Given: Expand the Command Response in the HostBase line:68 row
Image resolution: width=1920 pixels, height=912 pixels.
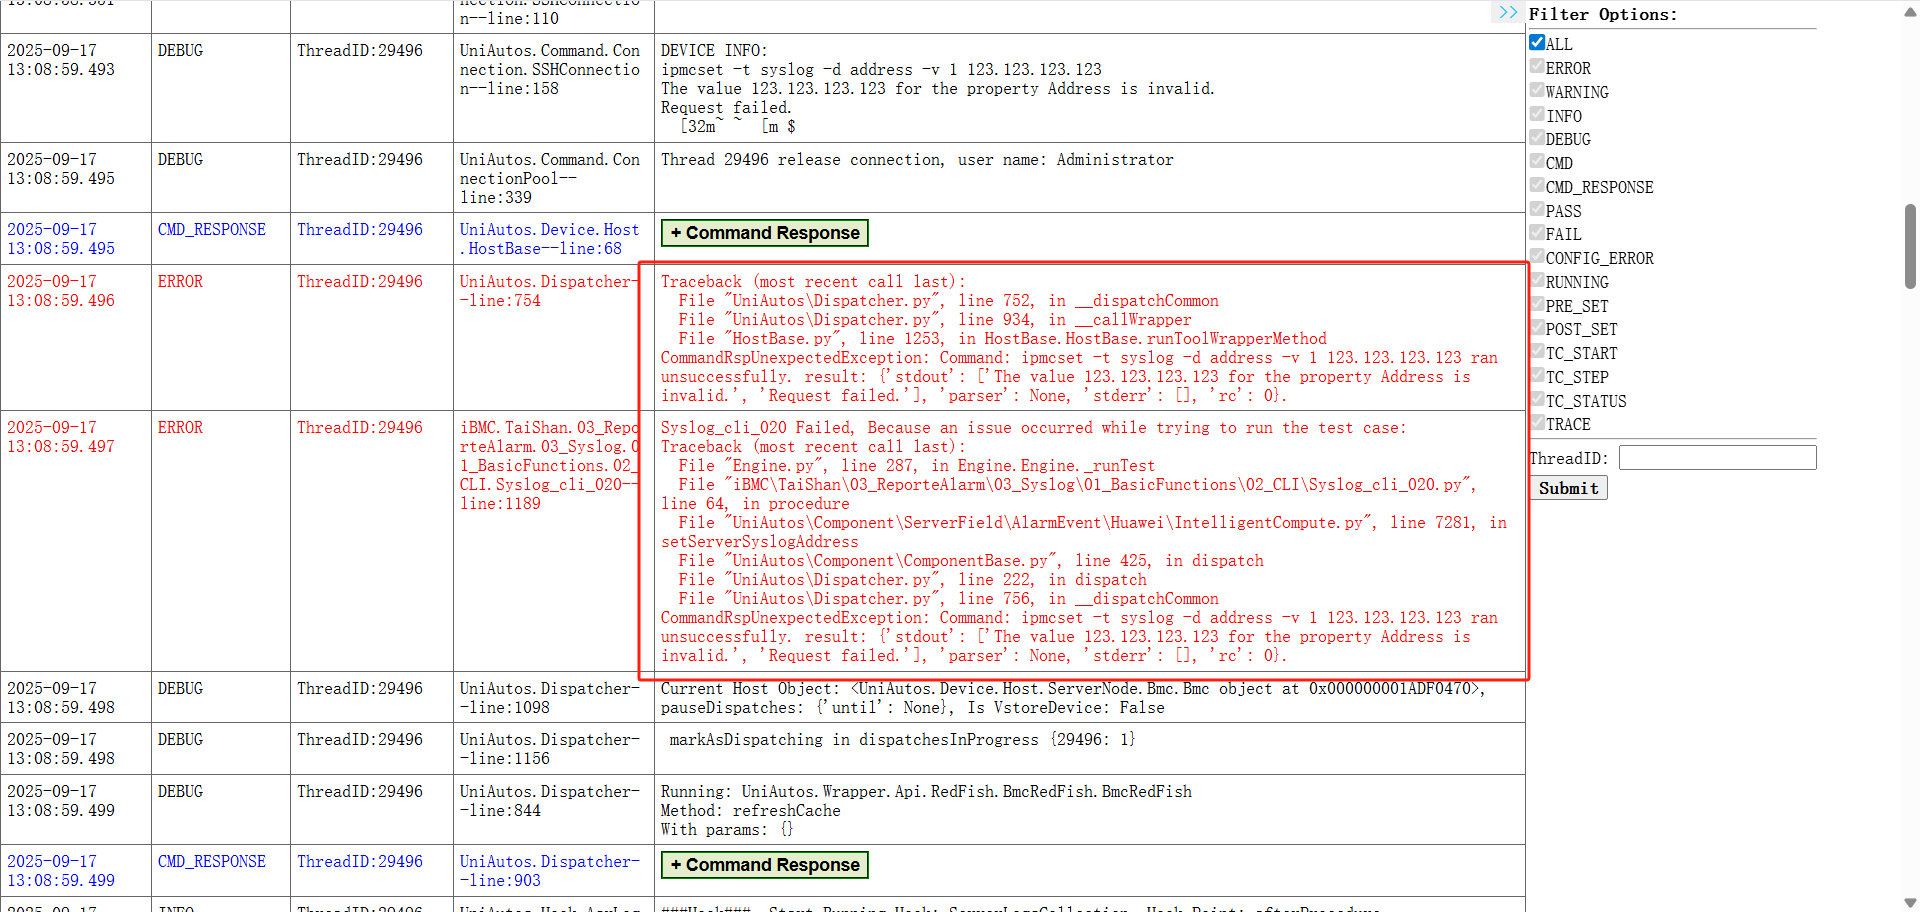Looking at the screenshot, I should coord(764,233).
